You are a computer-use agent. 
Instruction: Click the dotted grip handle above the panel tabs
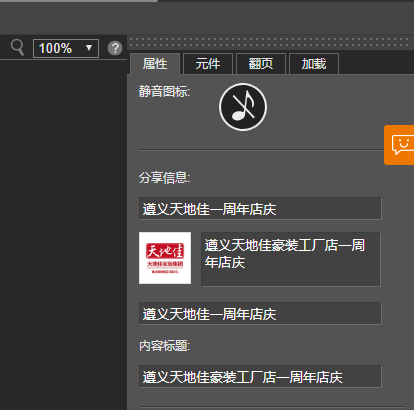tap(270, 42)
